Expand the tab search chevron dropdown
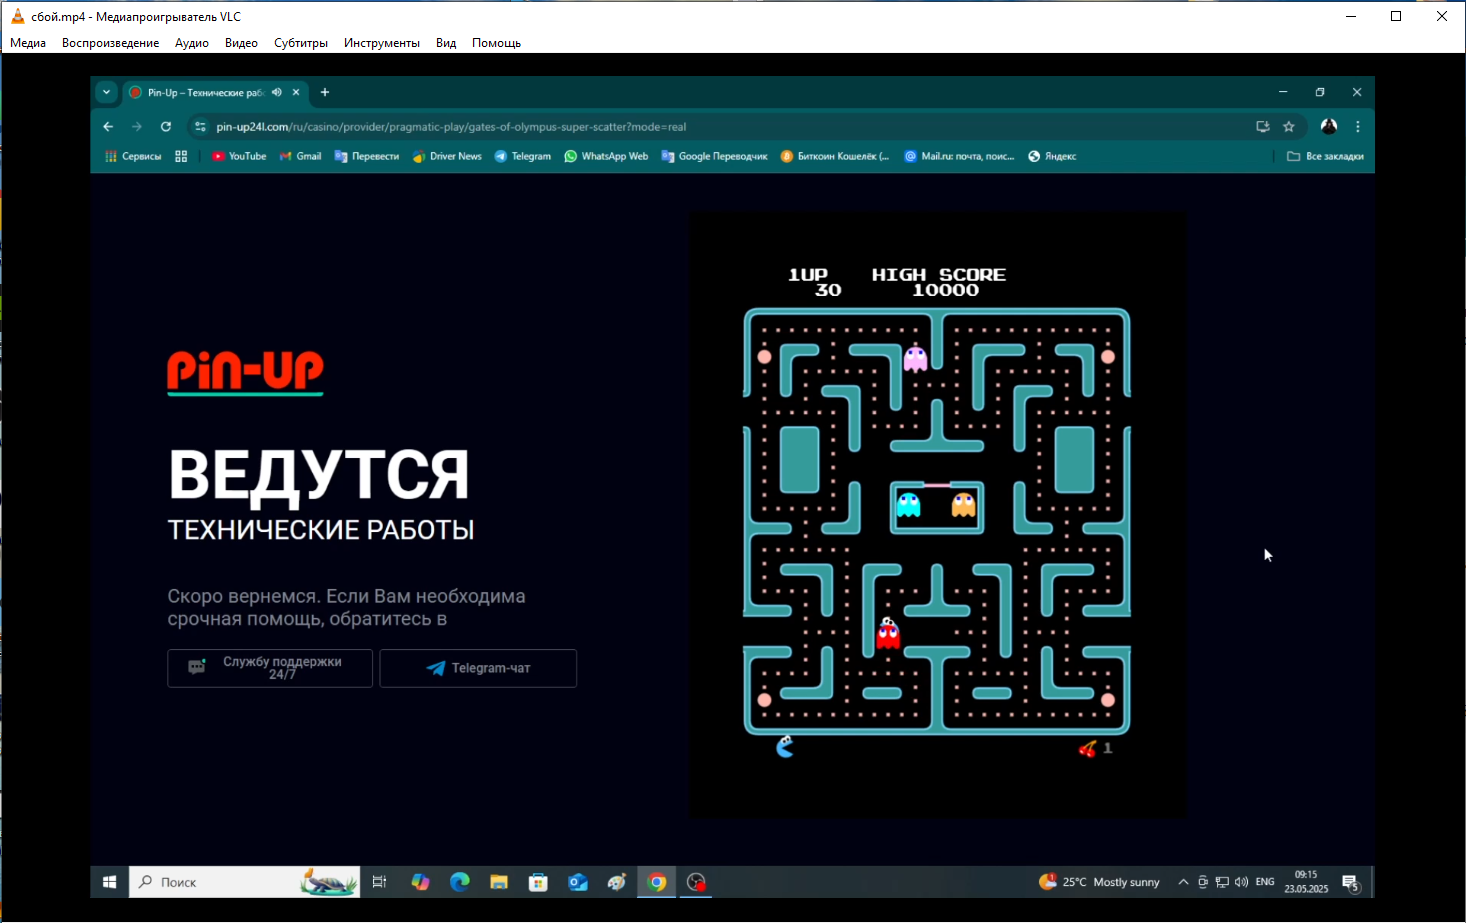The height and width of the screenshot is (923, 1466). point(106,92)
